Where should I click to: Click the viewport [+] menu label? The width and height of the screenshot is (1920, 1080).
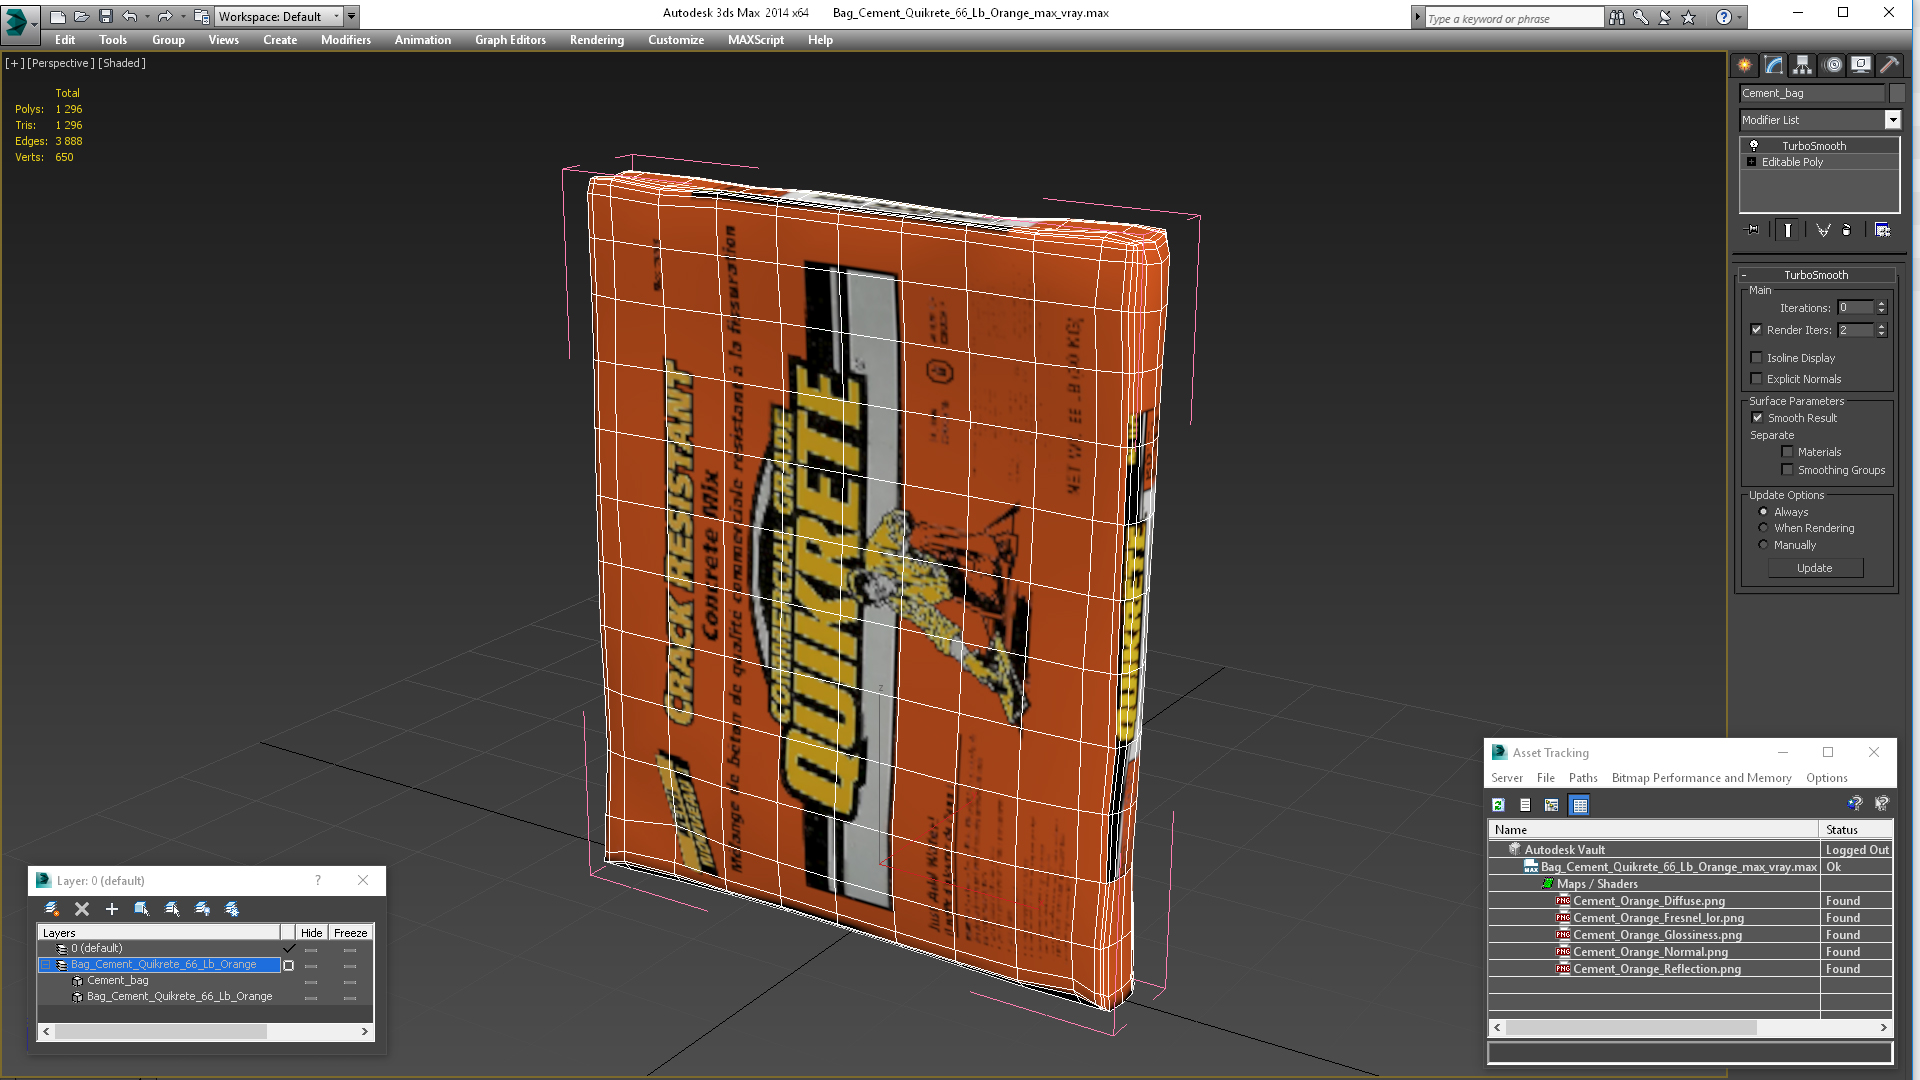[15, 63]
